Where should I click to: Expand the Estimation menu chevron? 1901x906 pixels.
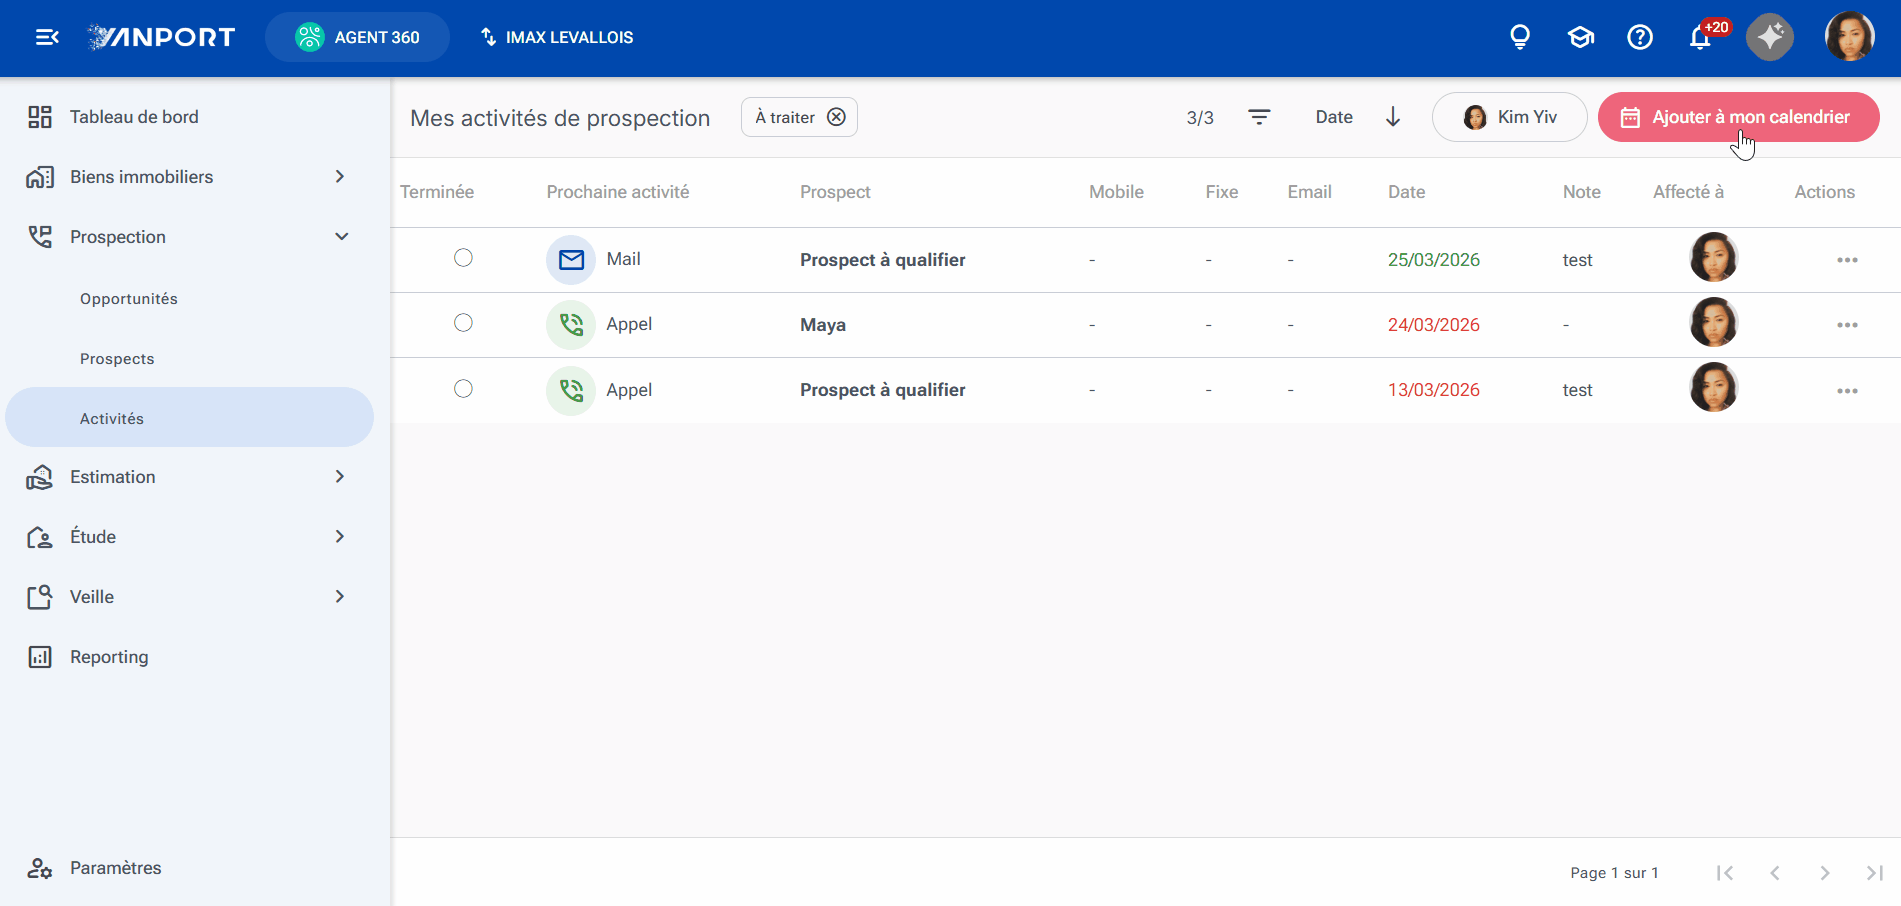pos(340,477)
